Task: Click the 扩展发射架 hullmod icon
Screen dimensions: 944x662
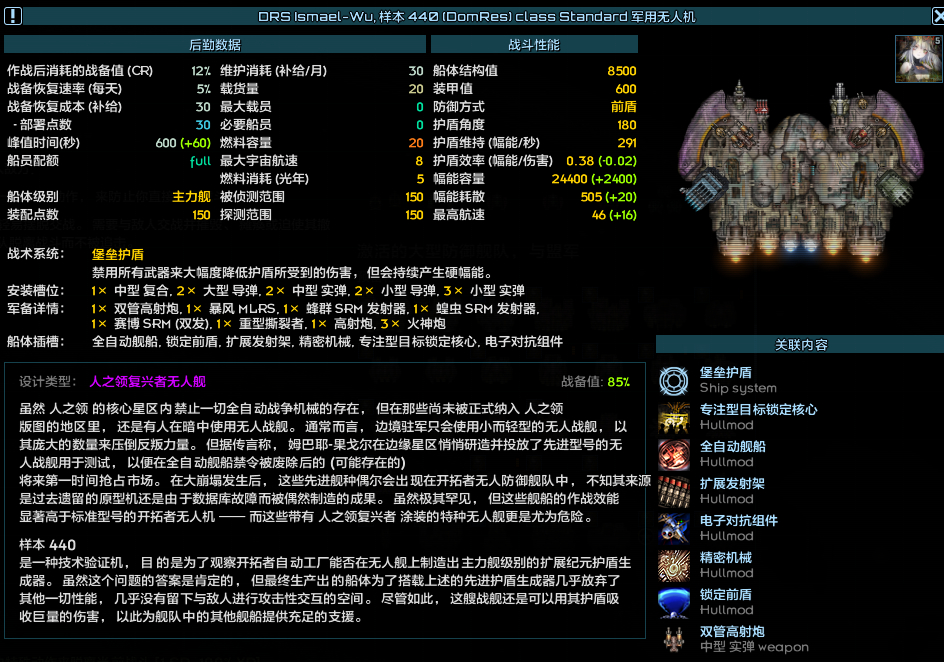Action: point(675,491)
